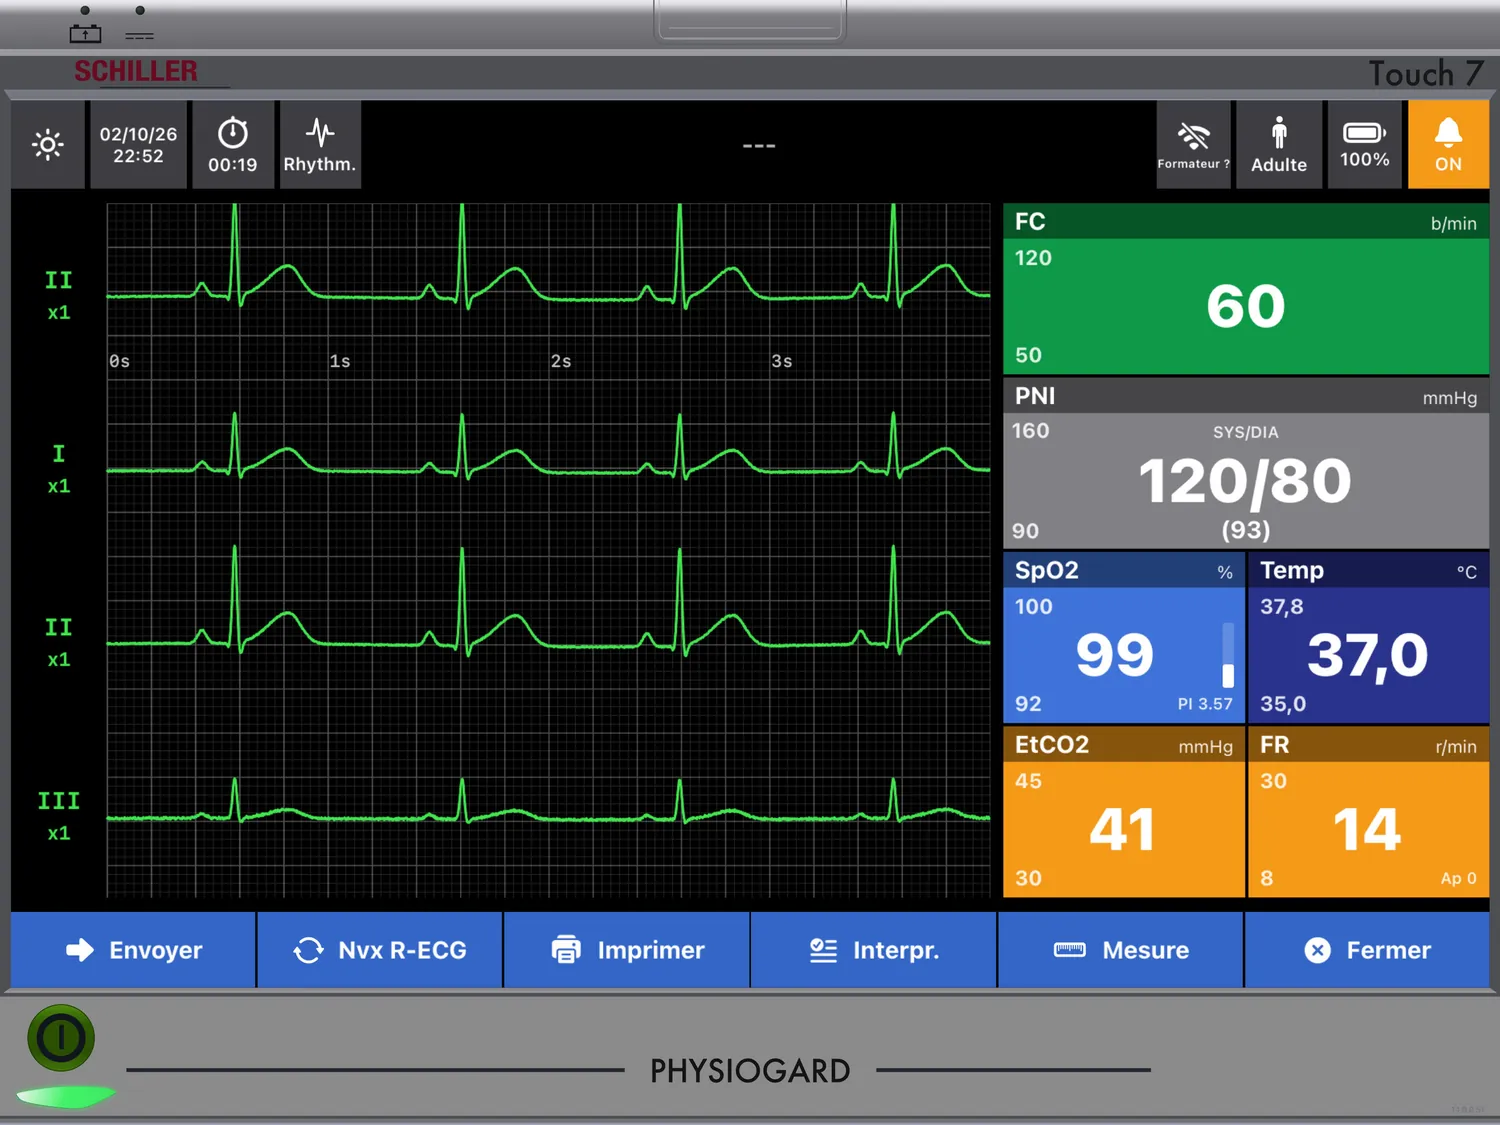
Task: Select the lead III label
Action: click(x=59, y=801)
